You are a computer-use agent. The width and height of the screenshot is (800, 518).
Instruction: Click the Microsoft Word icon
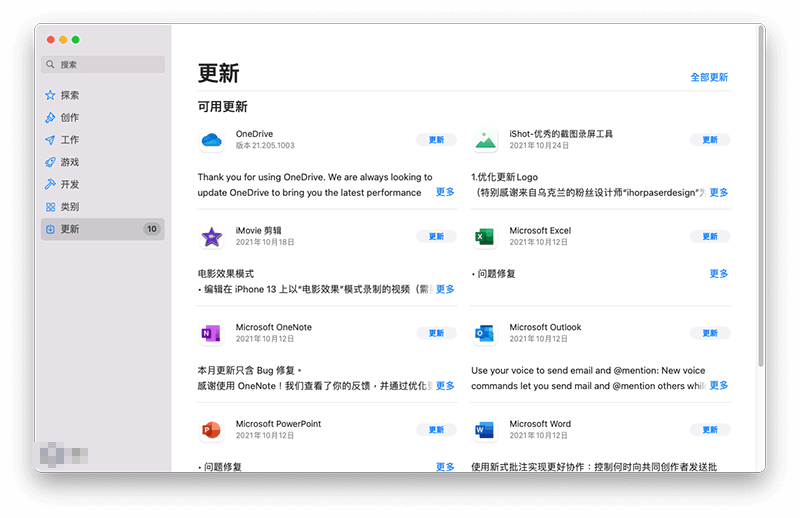pos(485,430)
